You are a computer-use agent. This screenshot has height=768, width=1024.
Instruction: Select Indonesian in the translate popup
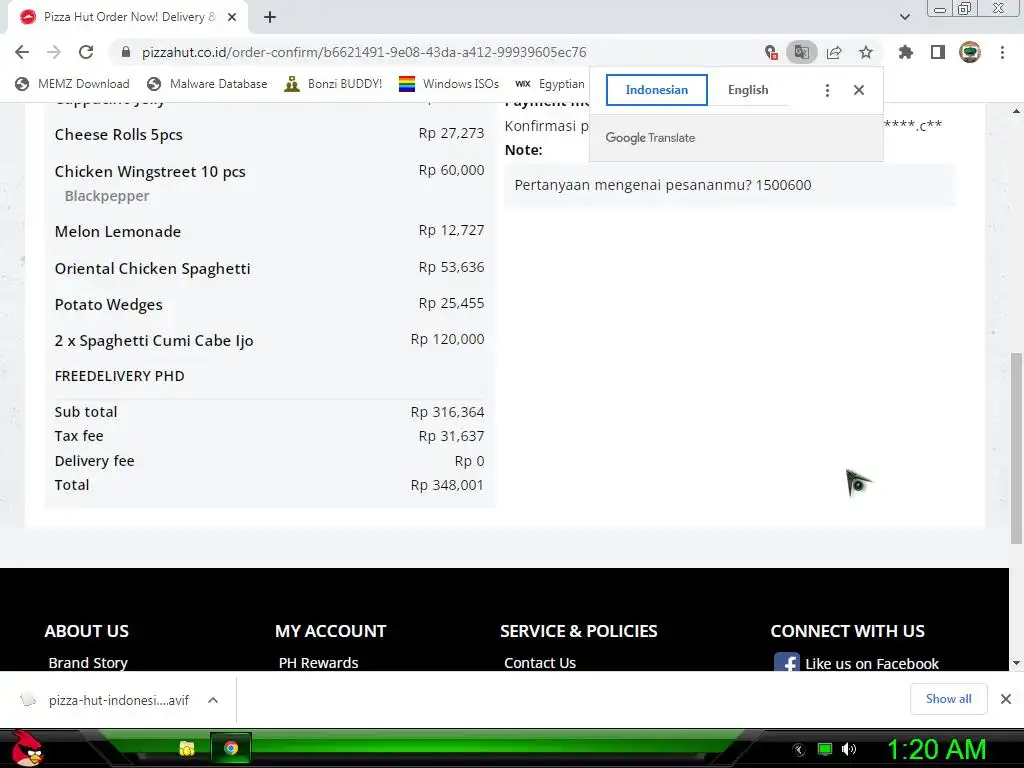[656, 90]
